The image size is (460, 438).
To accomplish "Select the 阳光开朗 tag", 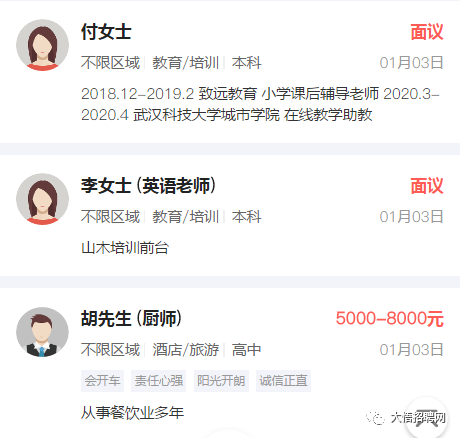I will pyautogui.click(x=221, y=381).
